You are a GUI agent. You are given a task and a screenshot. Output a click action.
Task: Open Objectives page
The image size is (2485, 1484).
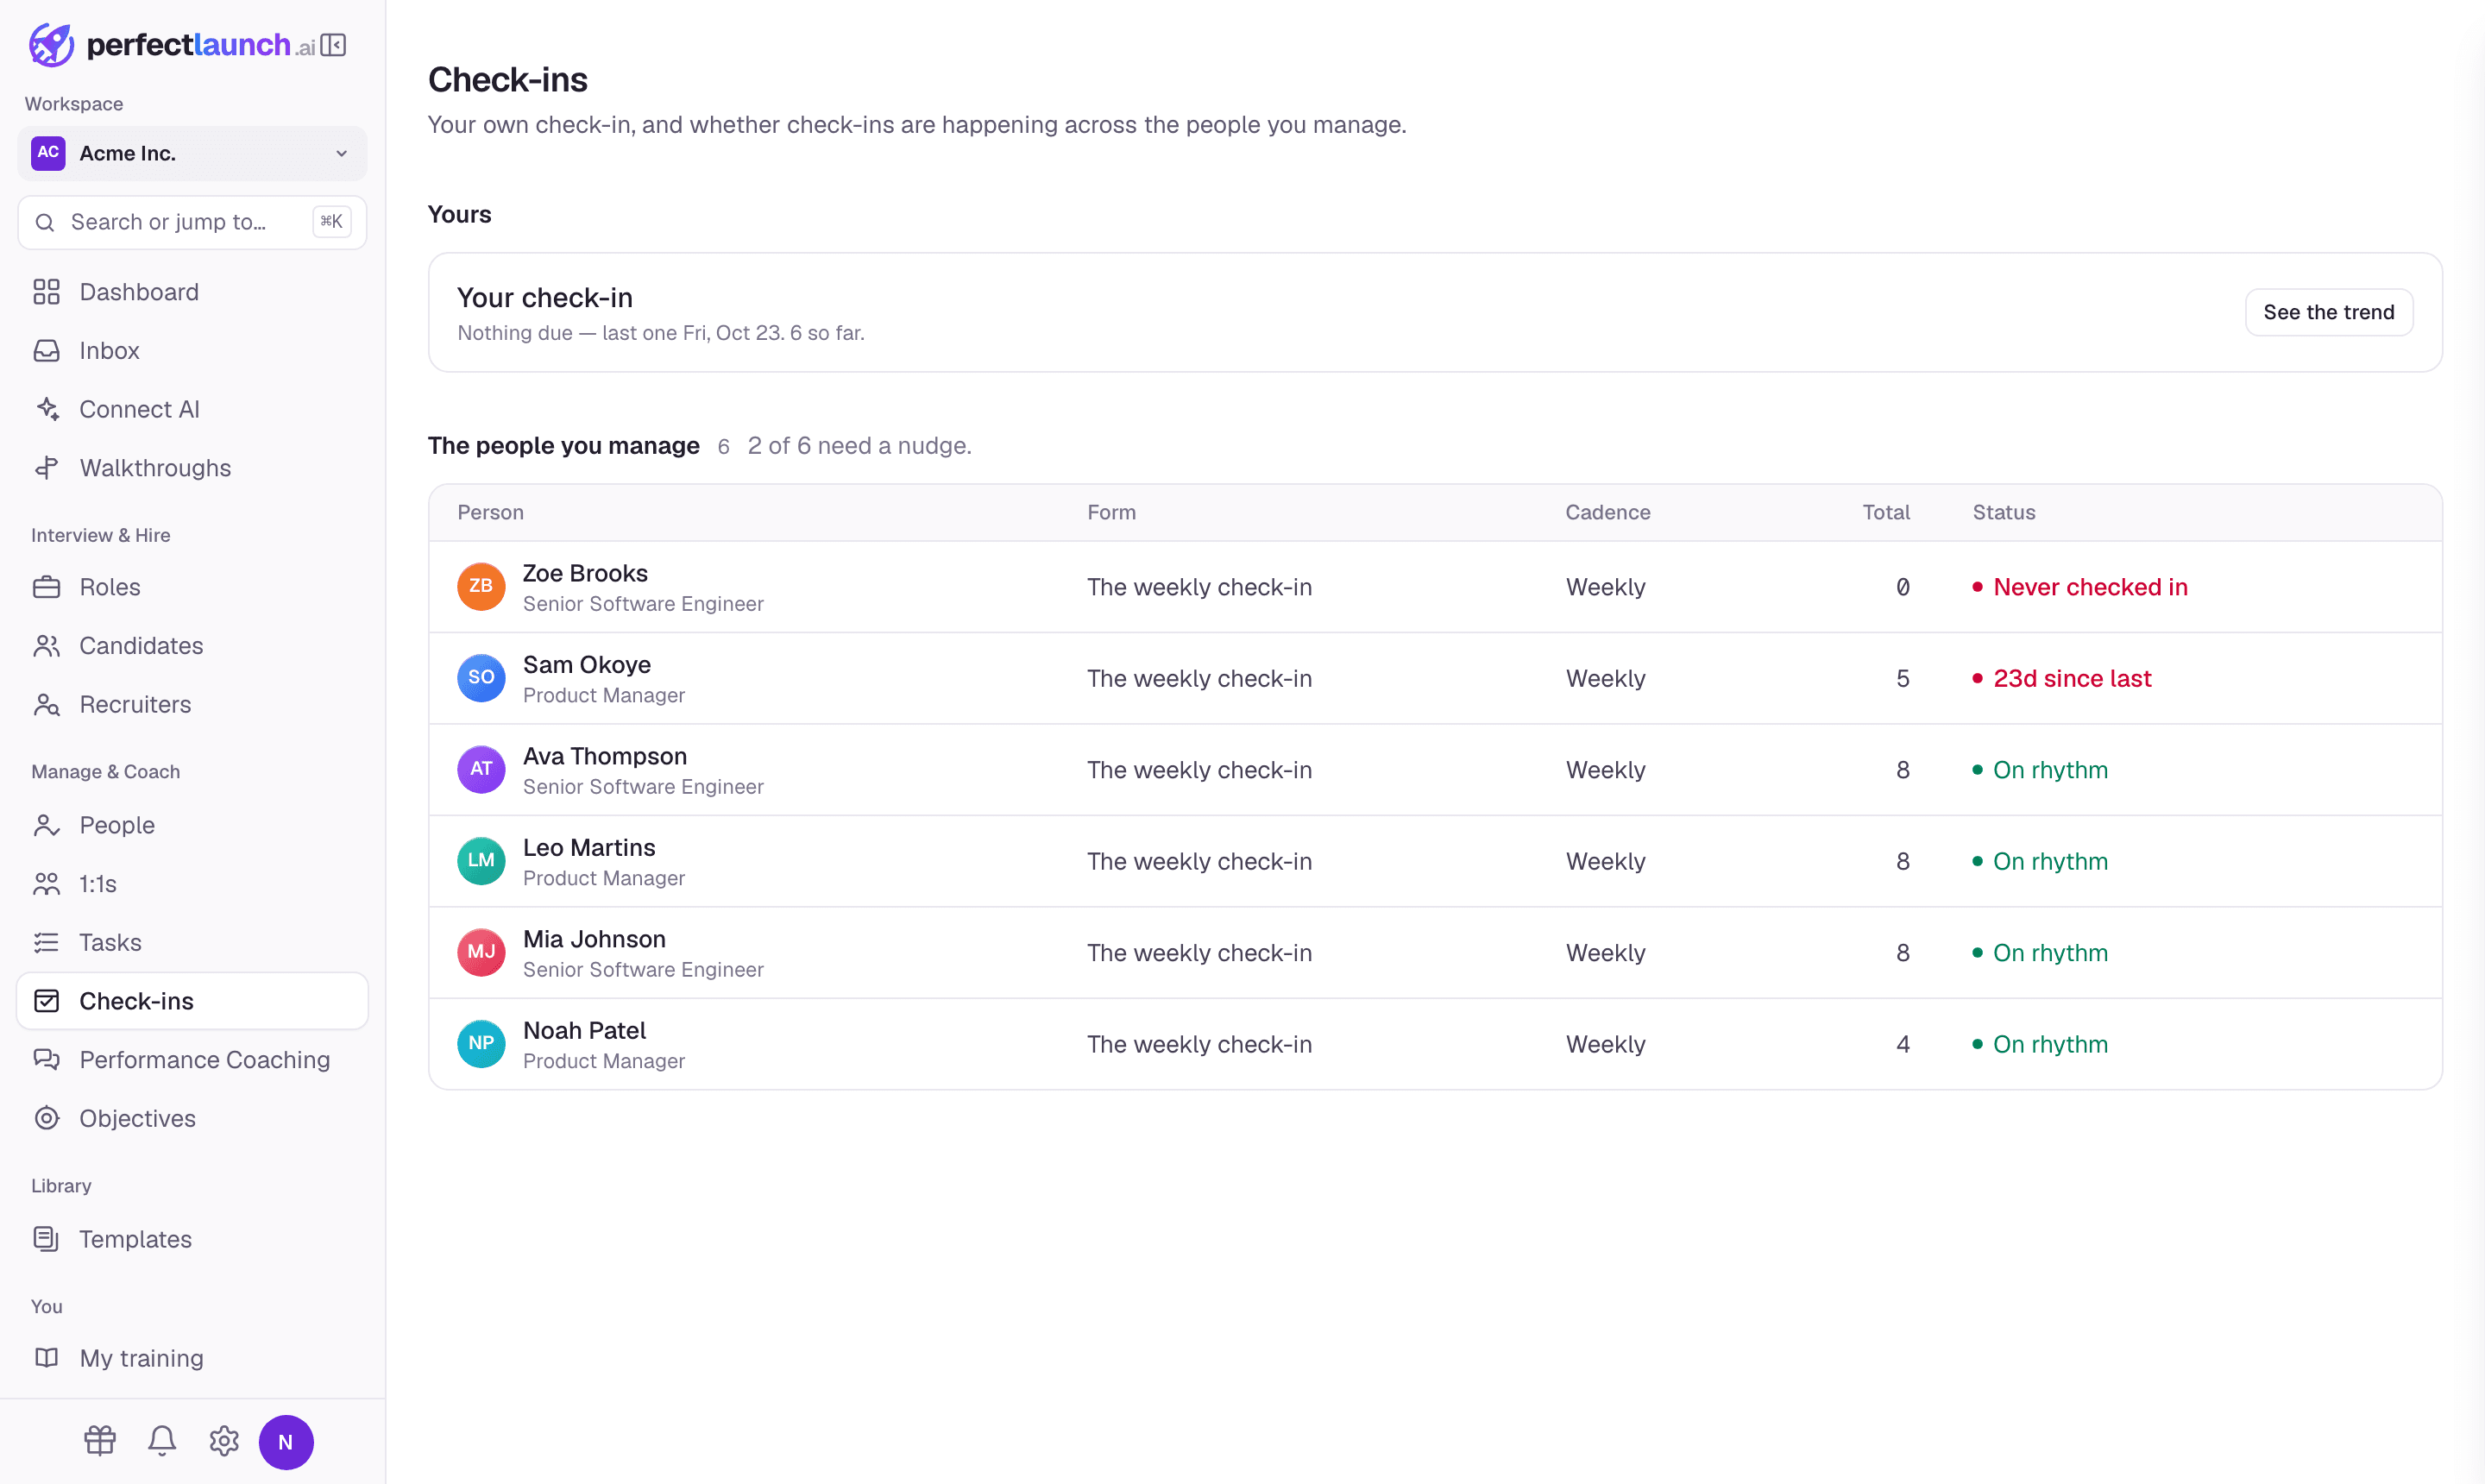(x=192, y=1118)
